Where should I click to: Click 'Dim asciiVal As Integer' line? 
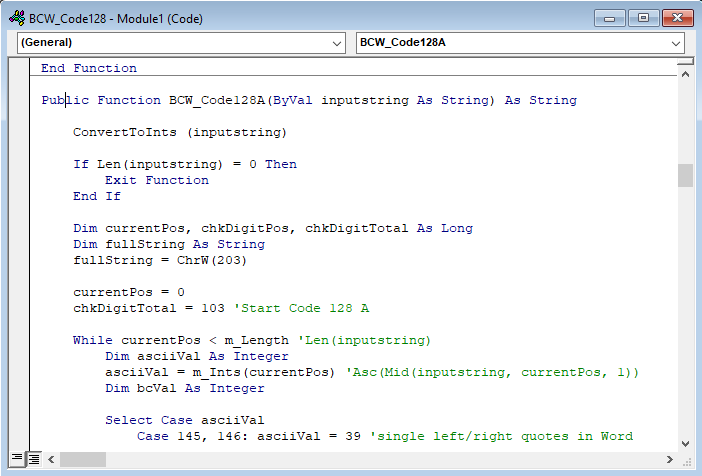(197, 356)
